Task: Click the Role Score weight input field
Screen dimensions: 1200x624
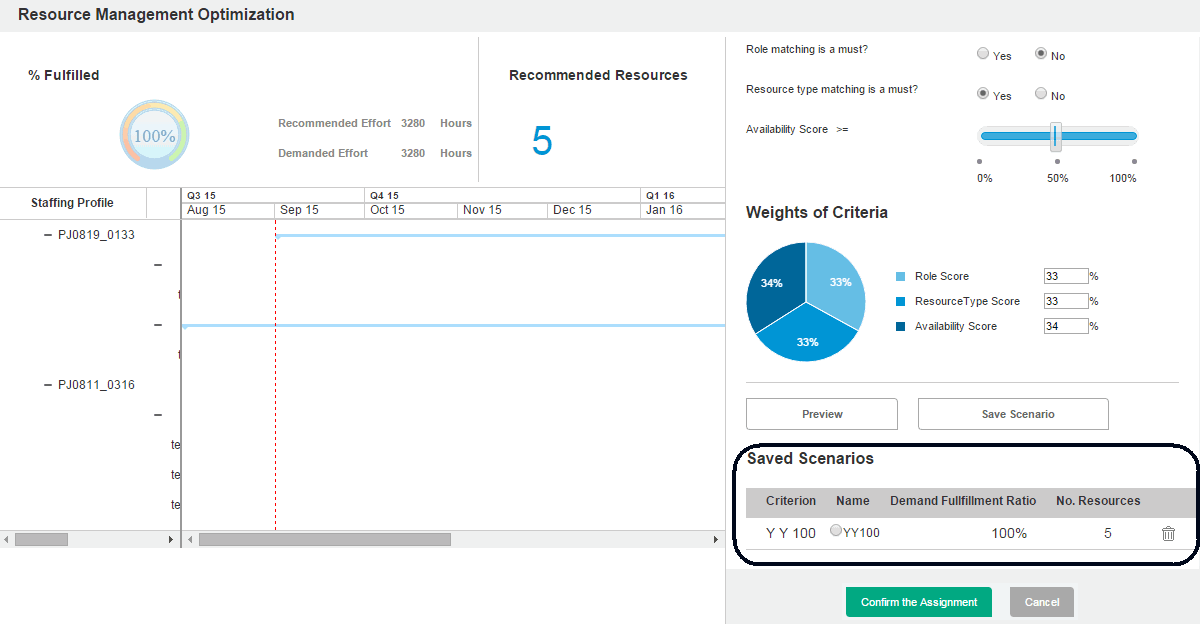Action: pos(1065,276)
